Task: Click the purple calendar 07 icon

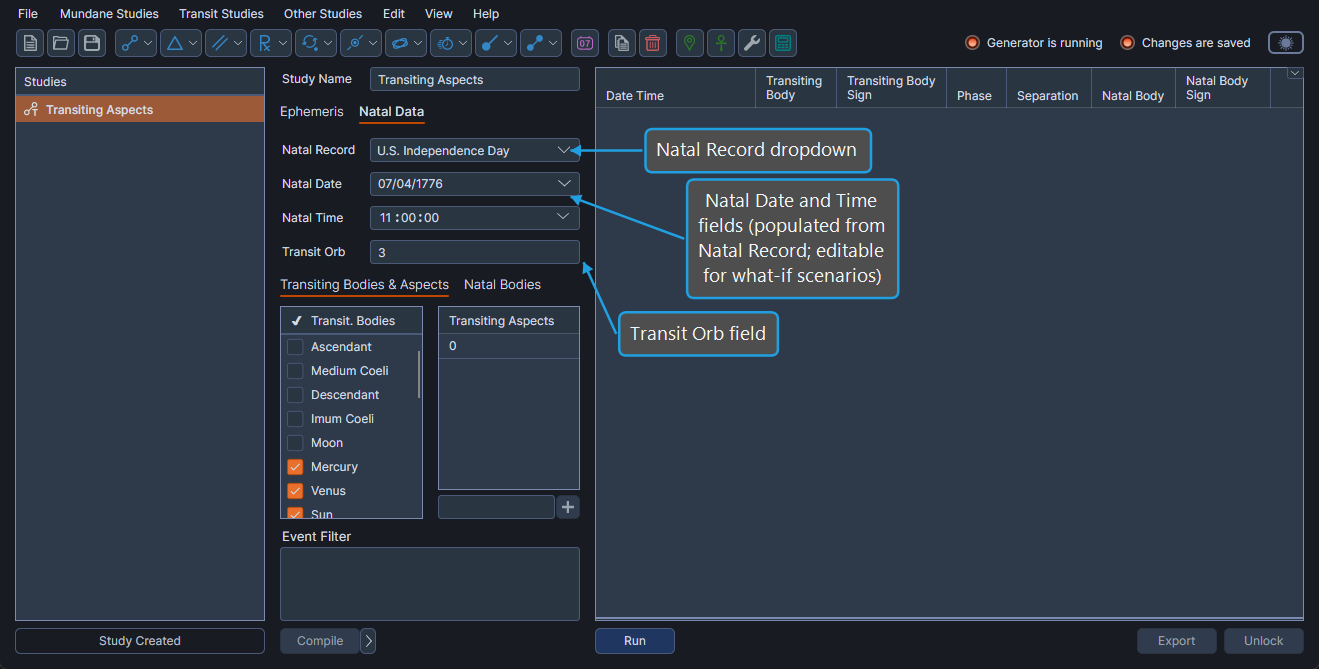Action: point(585,43)
